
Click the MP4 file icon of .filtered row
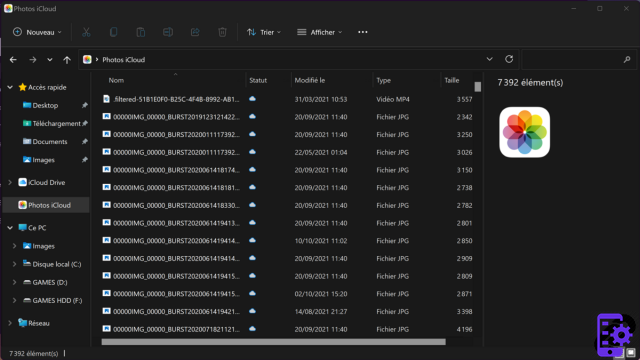pos(107,99)
